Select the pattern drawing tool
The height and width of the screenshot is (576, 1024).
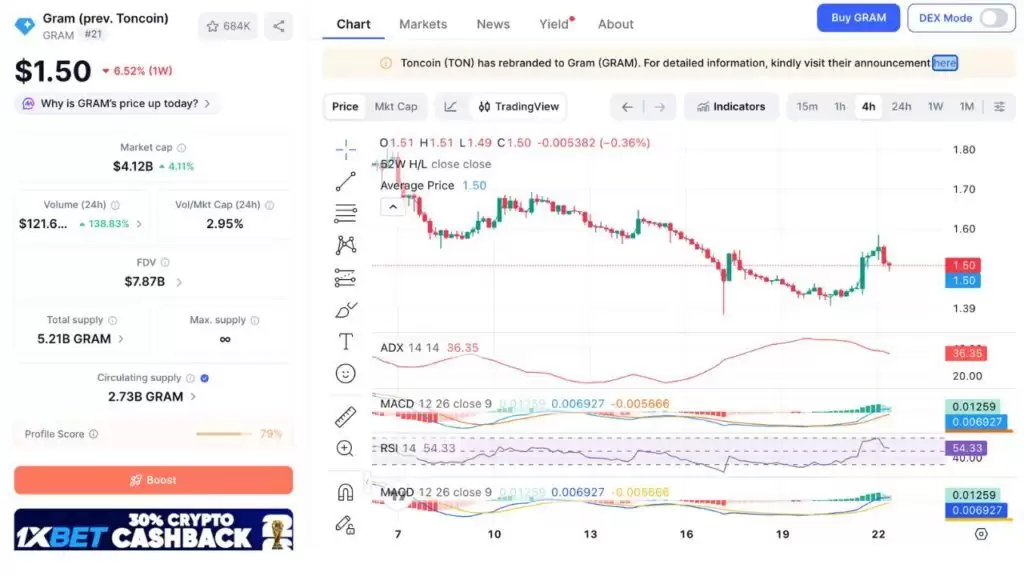[345, 245]
